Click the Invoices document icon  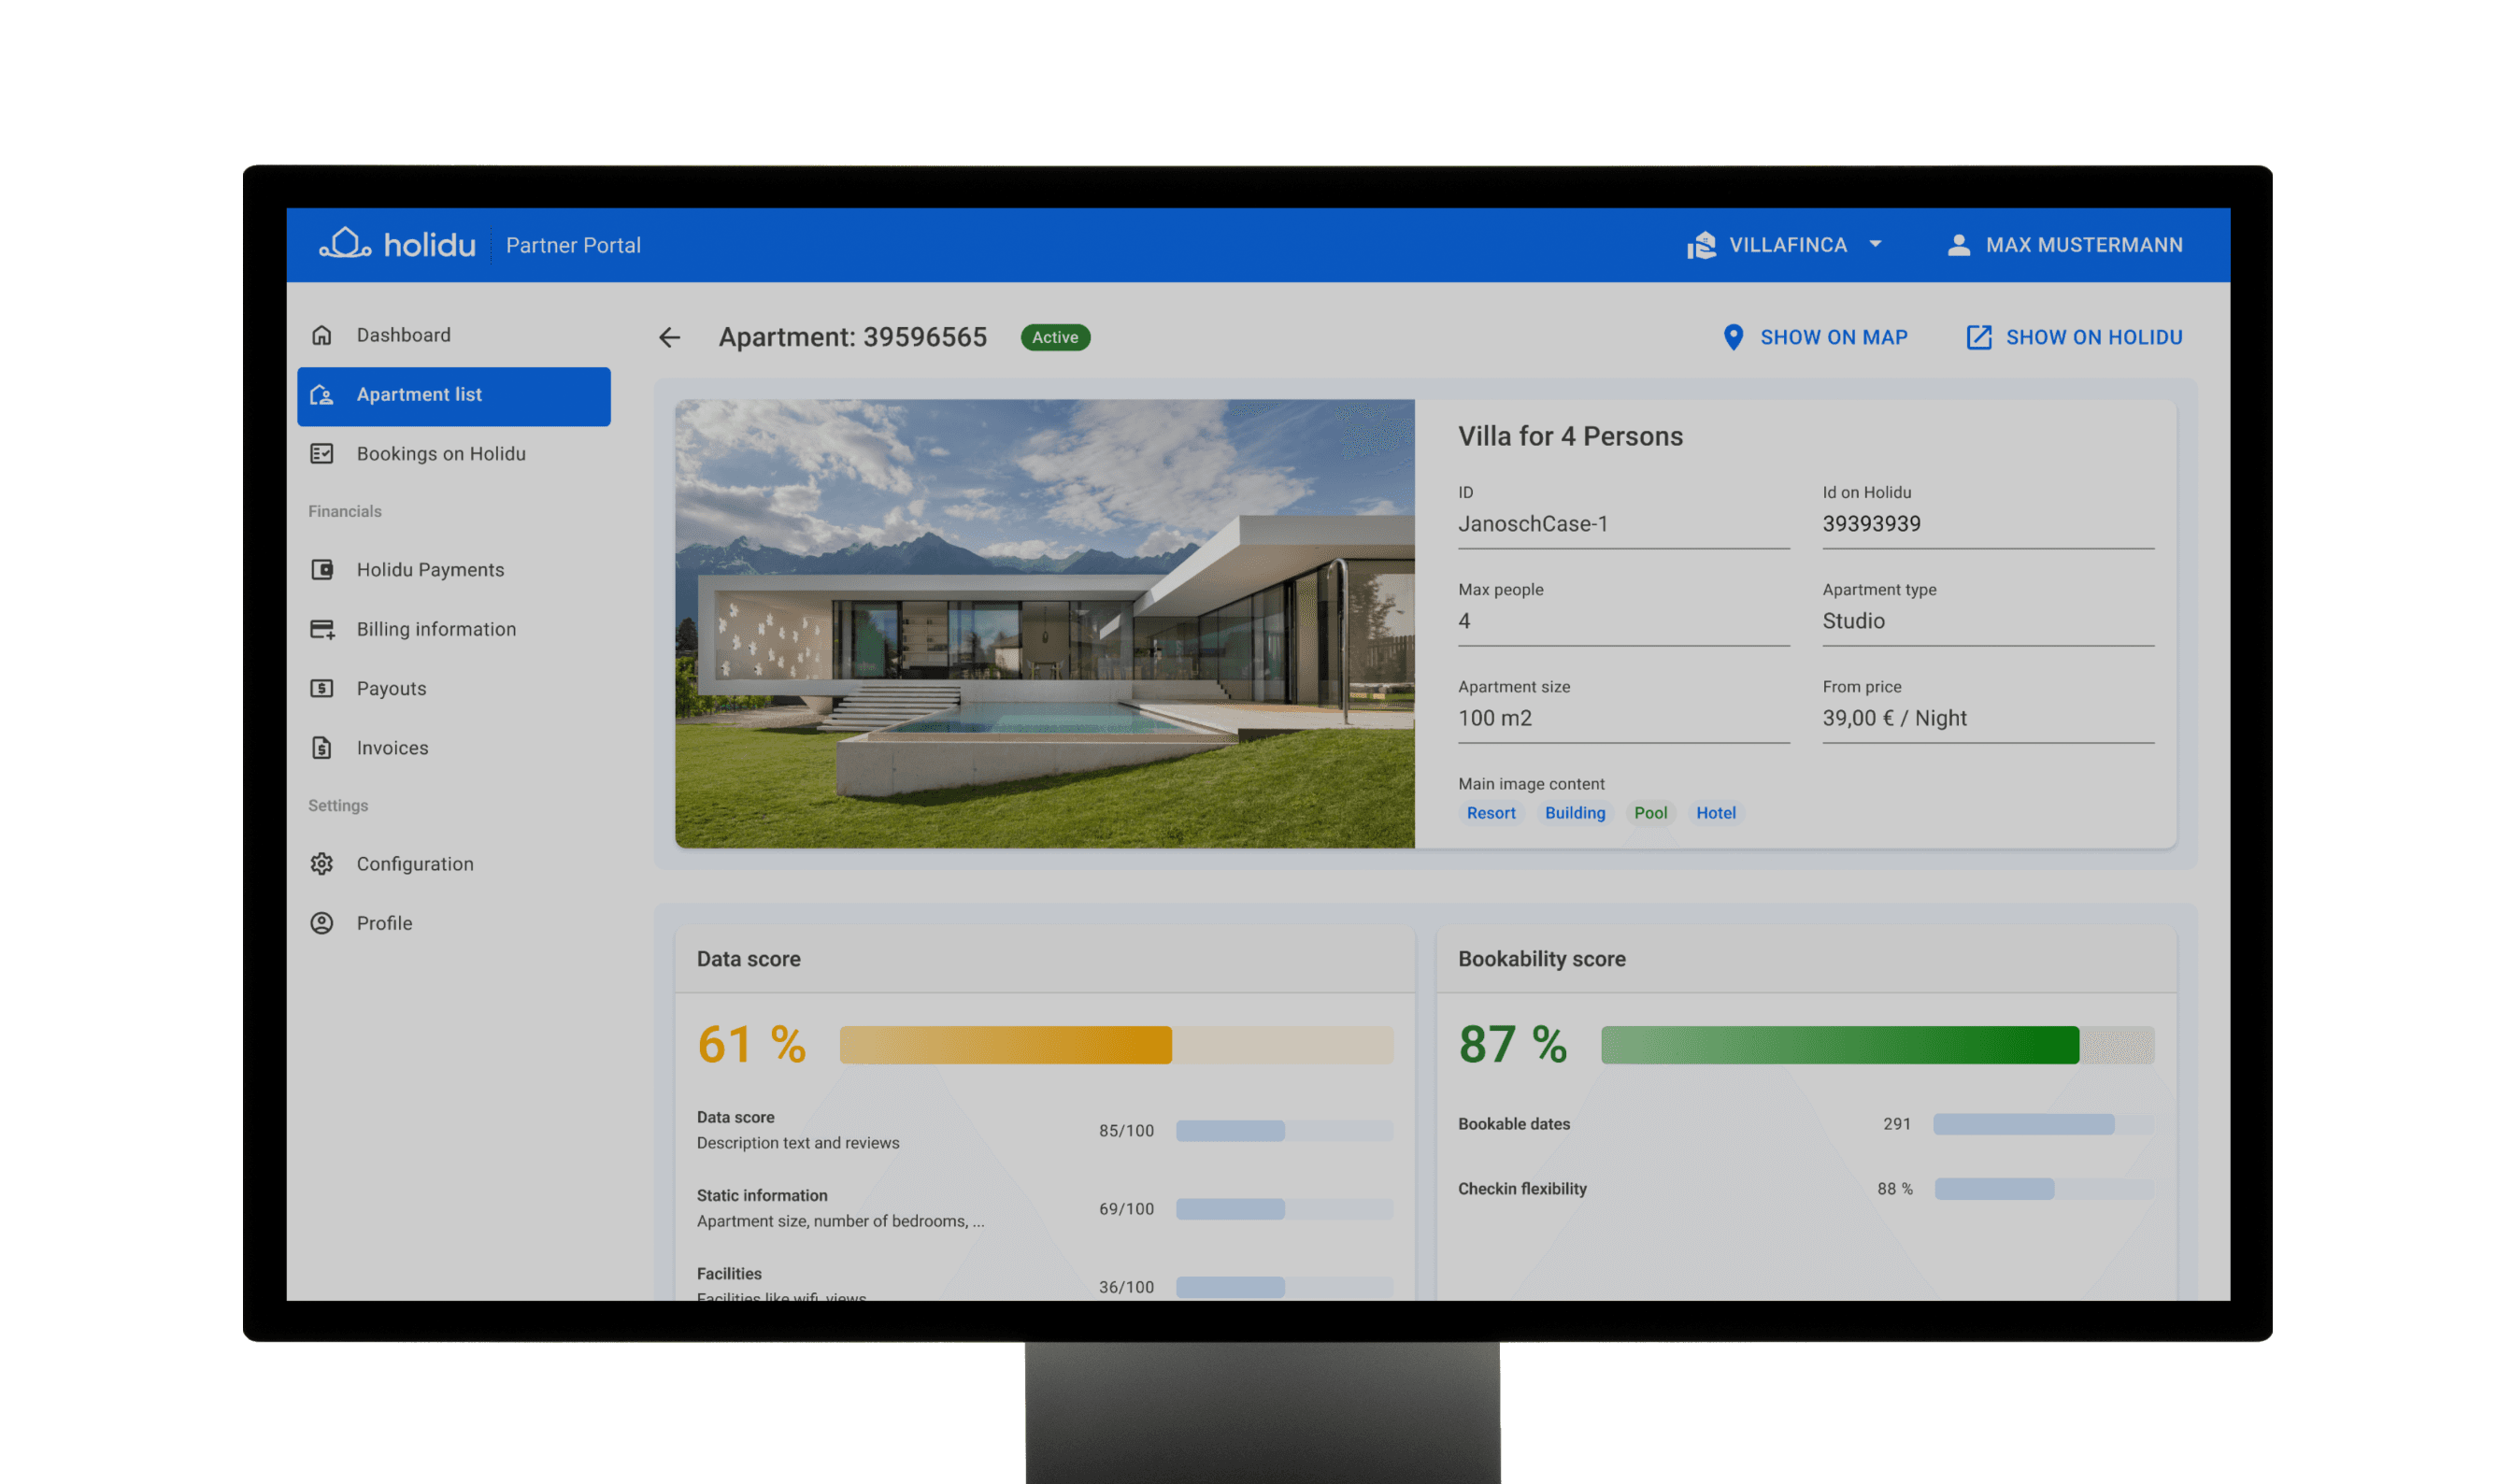321,748
